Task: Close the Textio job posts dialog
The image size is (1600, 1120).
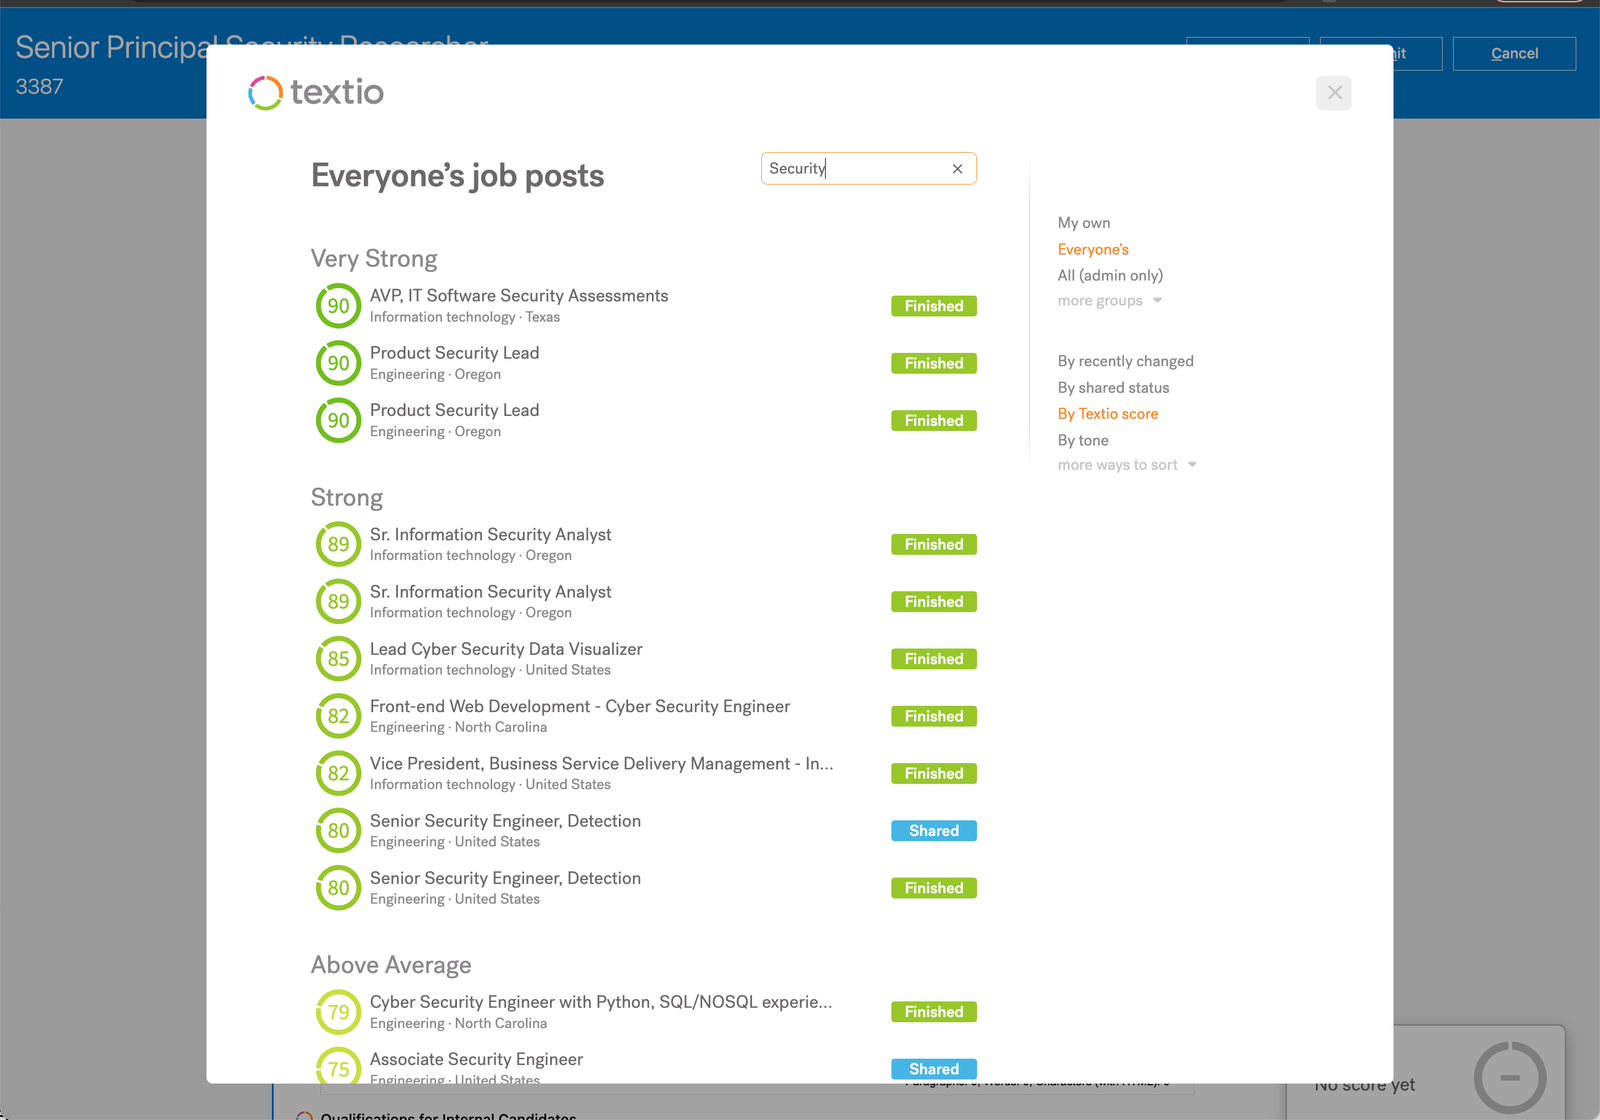Action: [x=1334, y=93]
